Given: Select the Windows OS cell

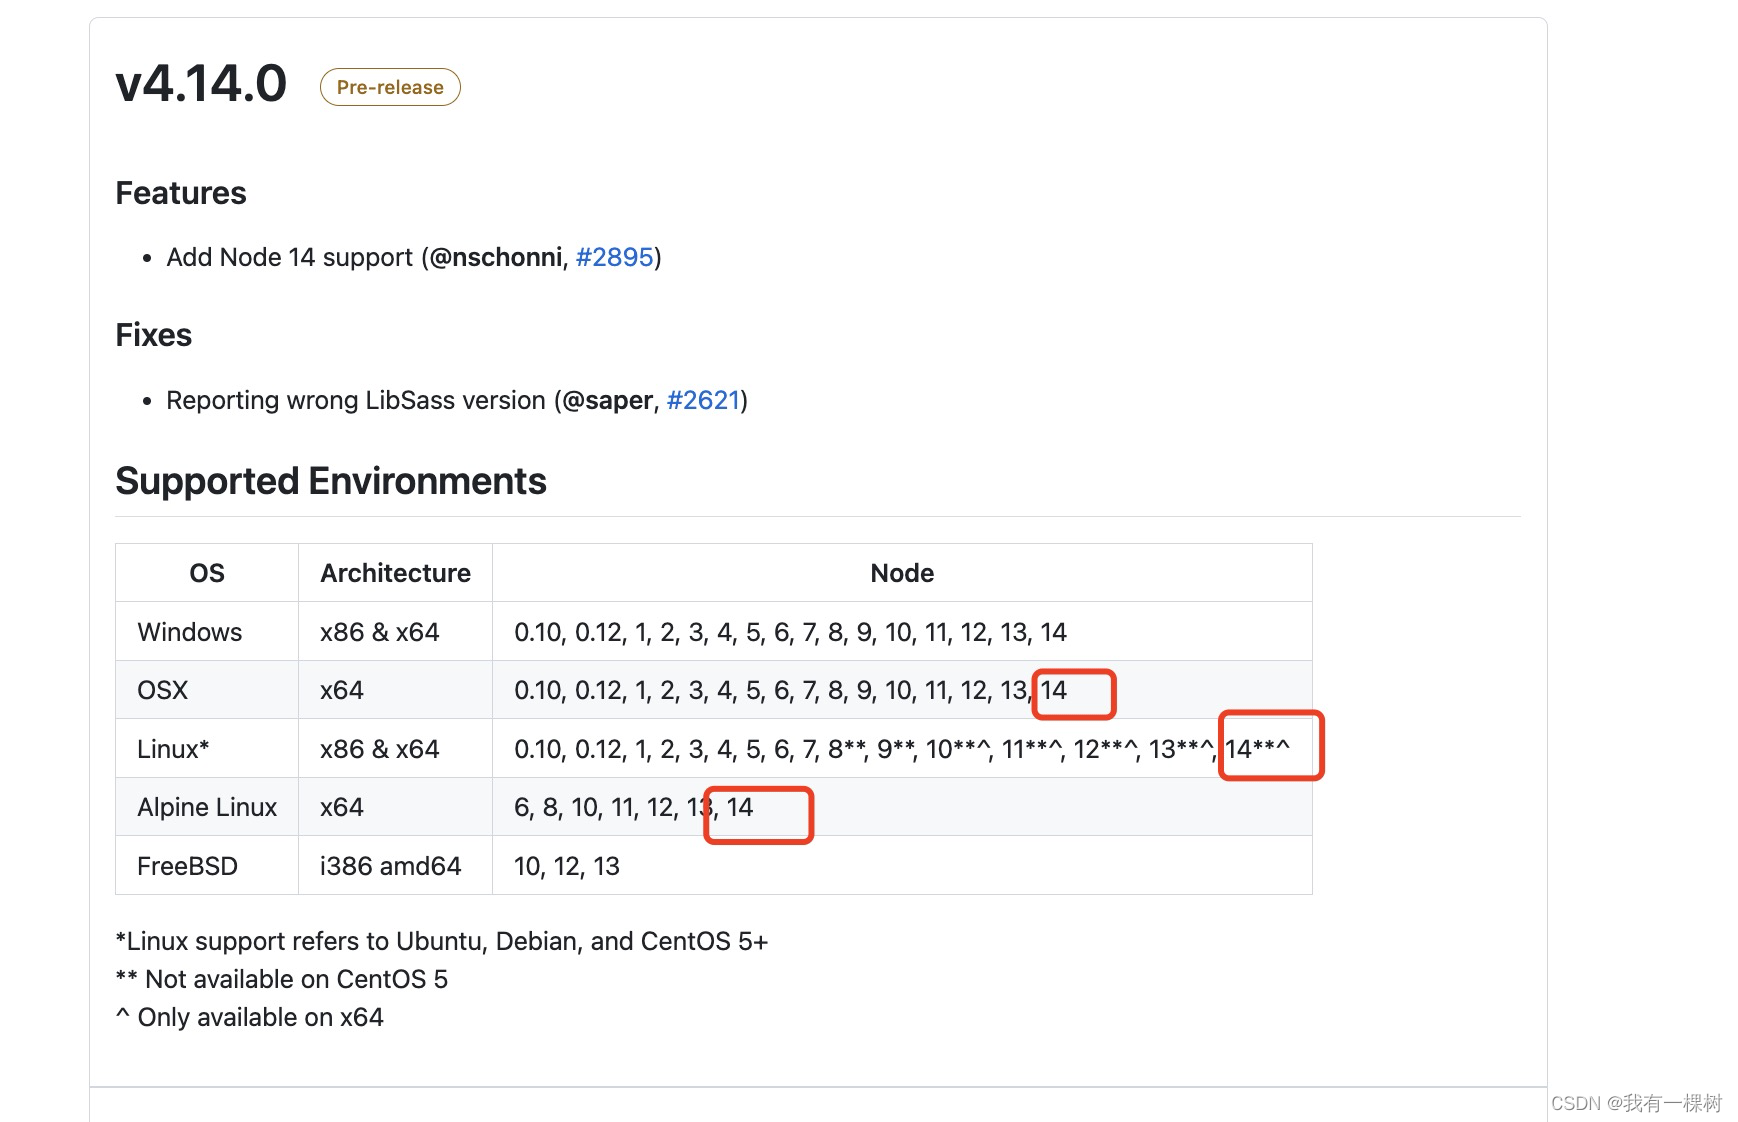Looking at the screenshot, I should [207, 632].
